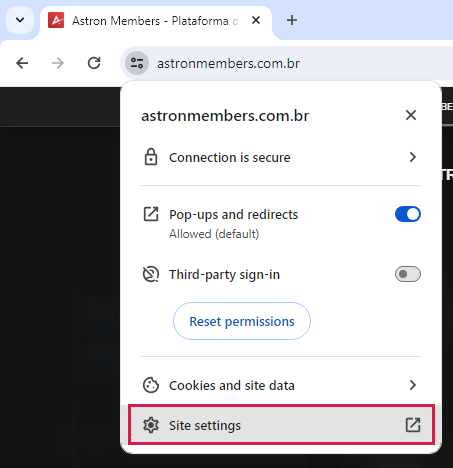Image resolution: width=453 pixels, height=468 pixels.
Task: Reload the current page
Action: (94, 63)
